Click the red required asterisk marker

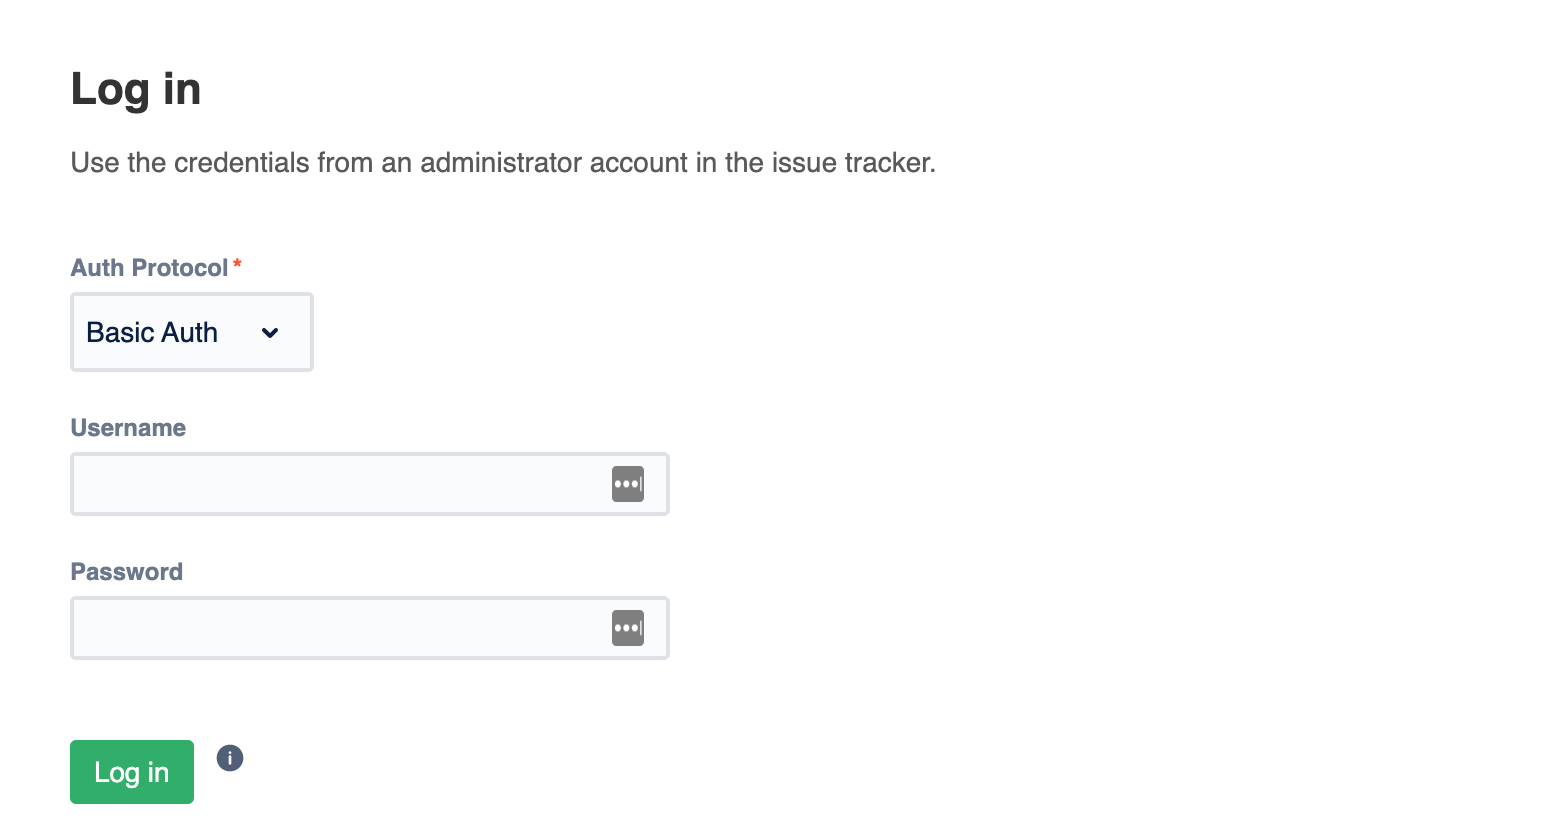coord(238,265)
